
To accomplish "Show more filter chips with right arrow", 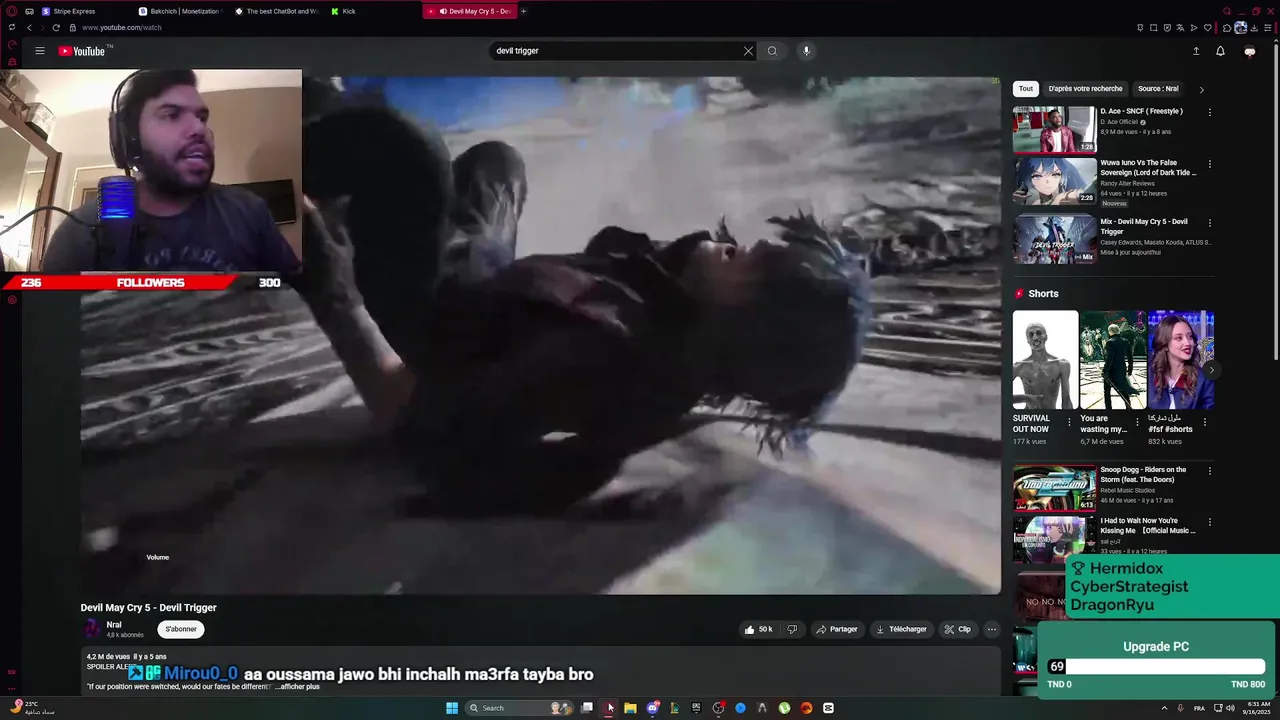I will click(1201, 89).
